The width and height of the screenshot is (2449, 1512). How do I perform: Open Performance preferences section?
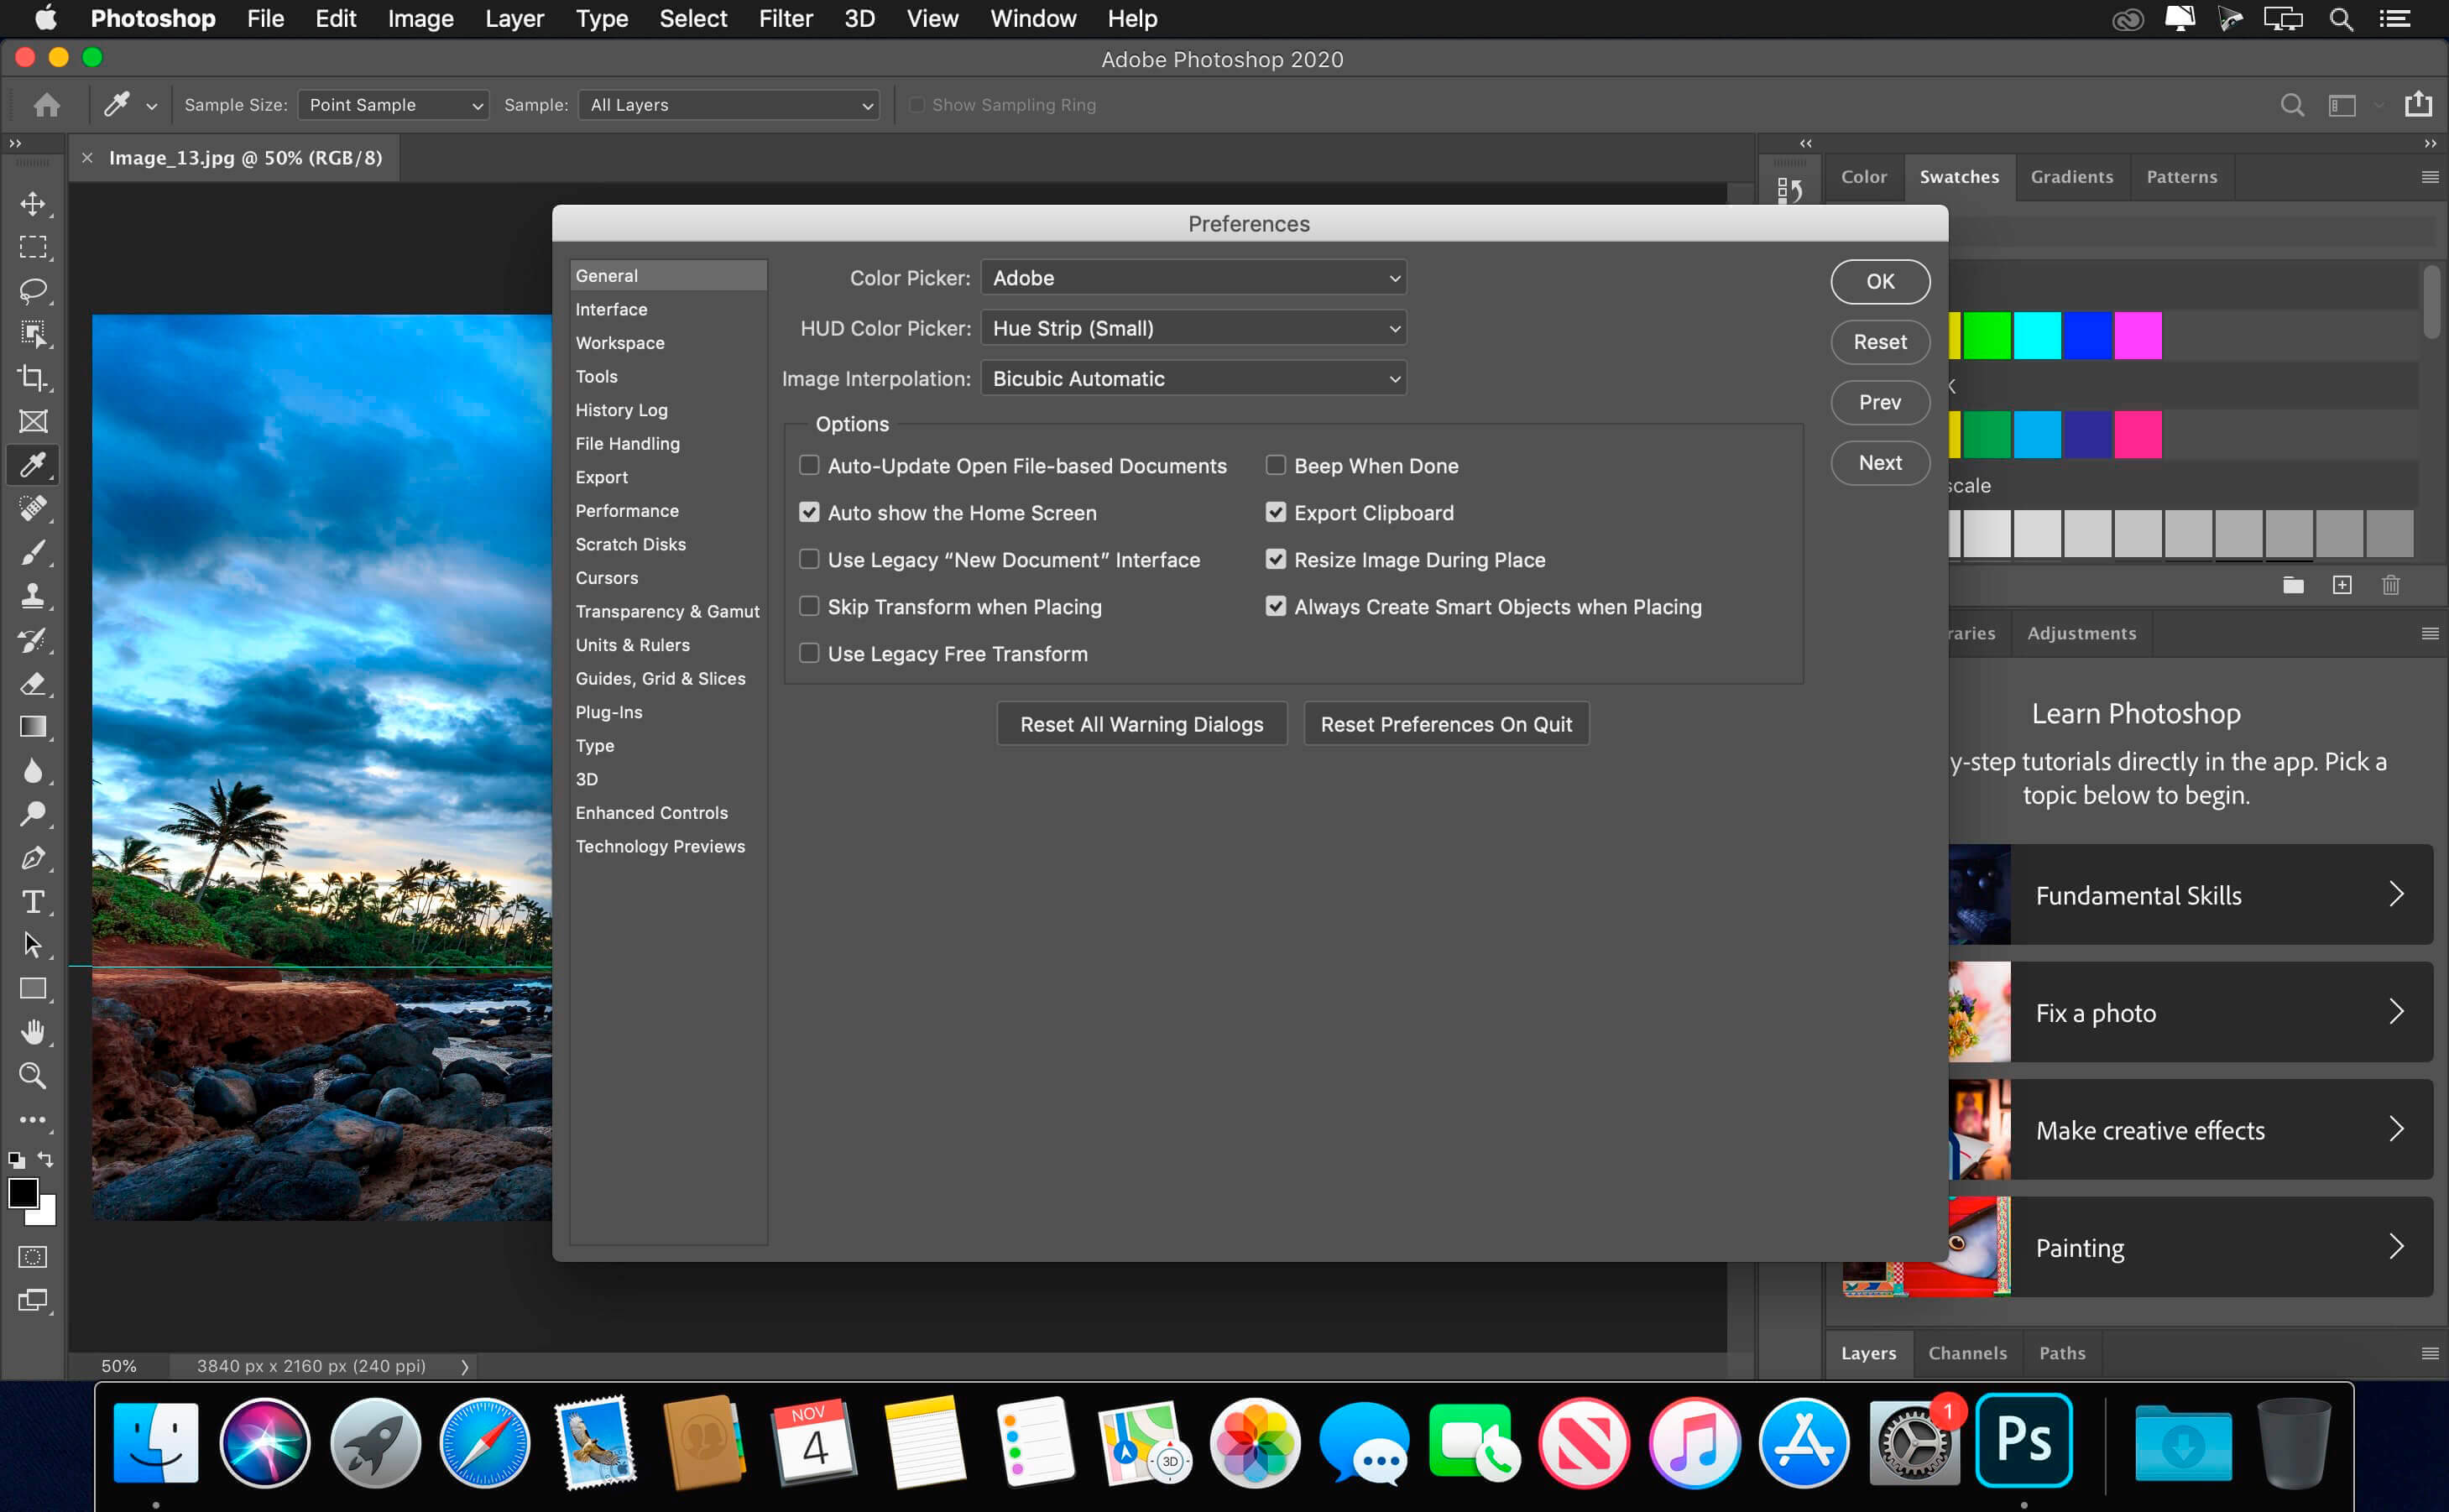point(626,510)
